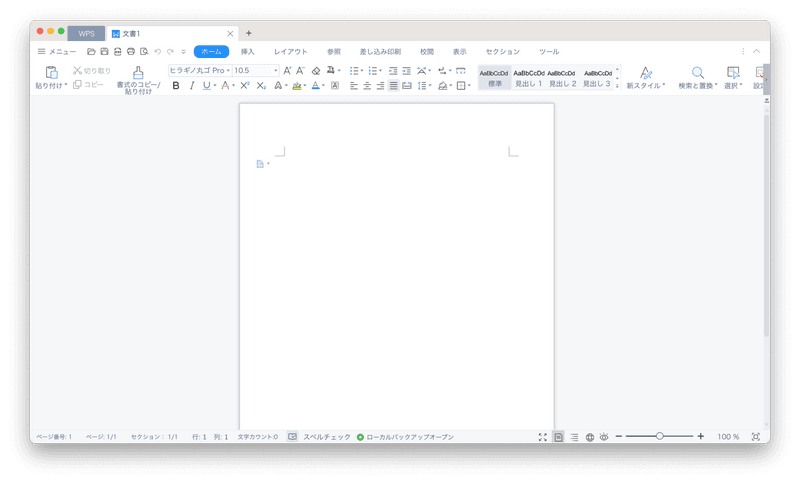Click the save document icon

click(x=104, y=52)
